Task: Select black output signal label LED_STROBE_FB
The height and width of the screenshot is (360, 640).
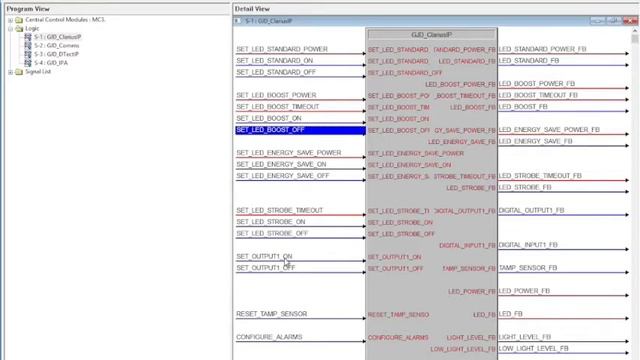Action: tap(525, 187)
